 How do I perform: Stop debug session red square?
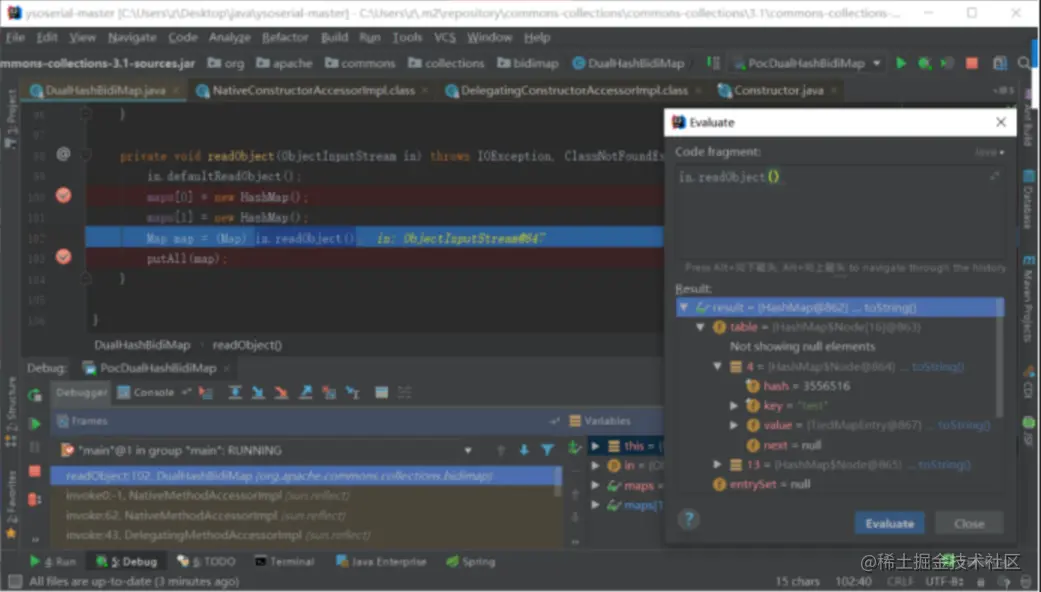[x=35, y=471]
